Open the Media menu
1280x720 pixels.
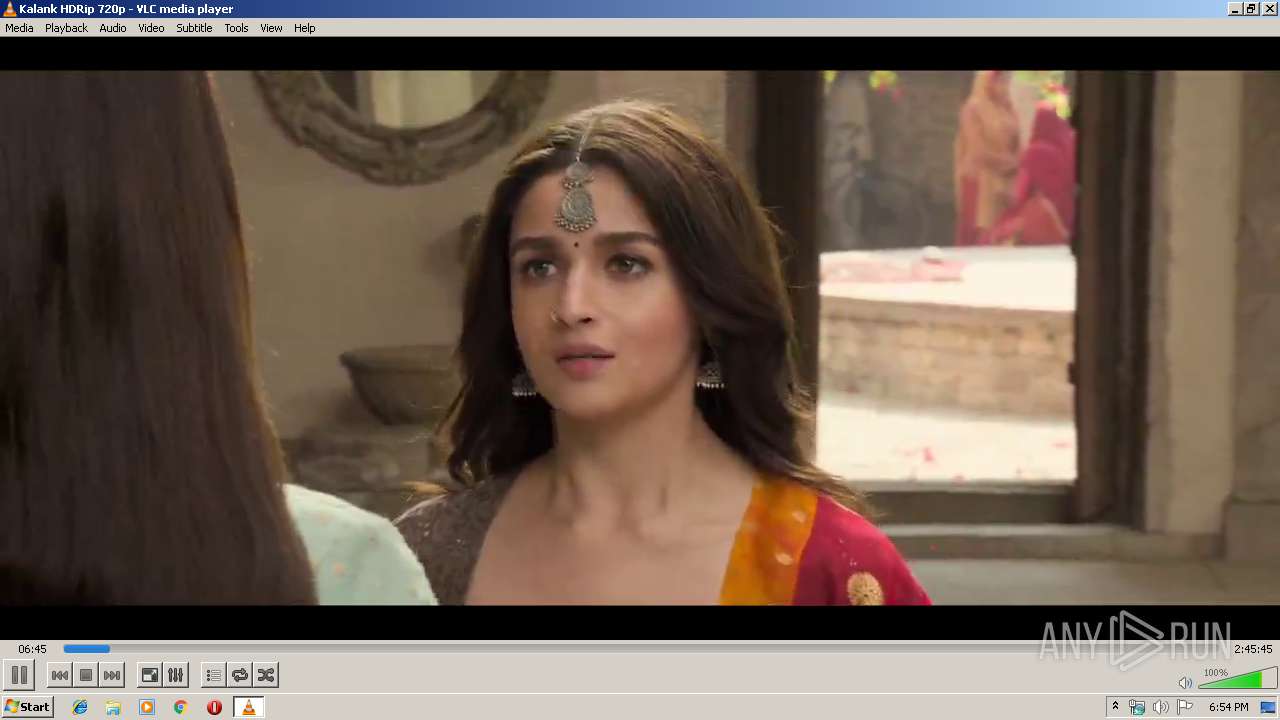coord(19,28)
